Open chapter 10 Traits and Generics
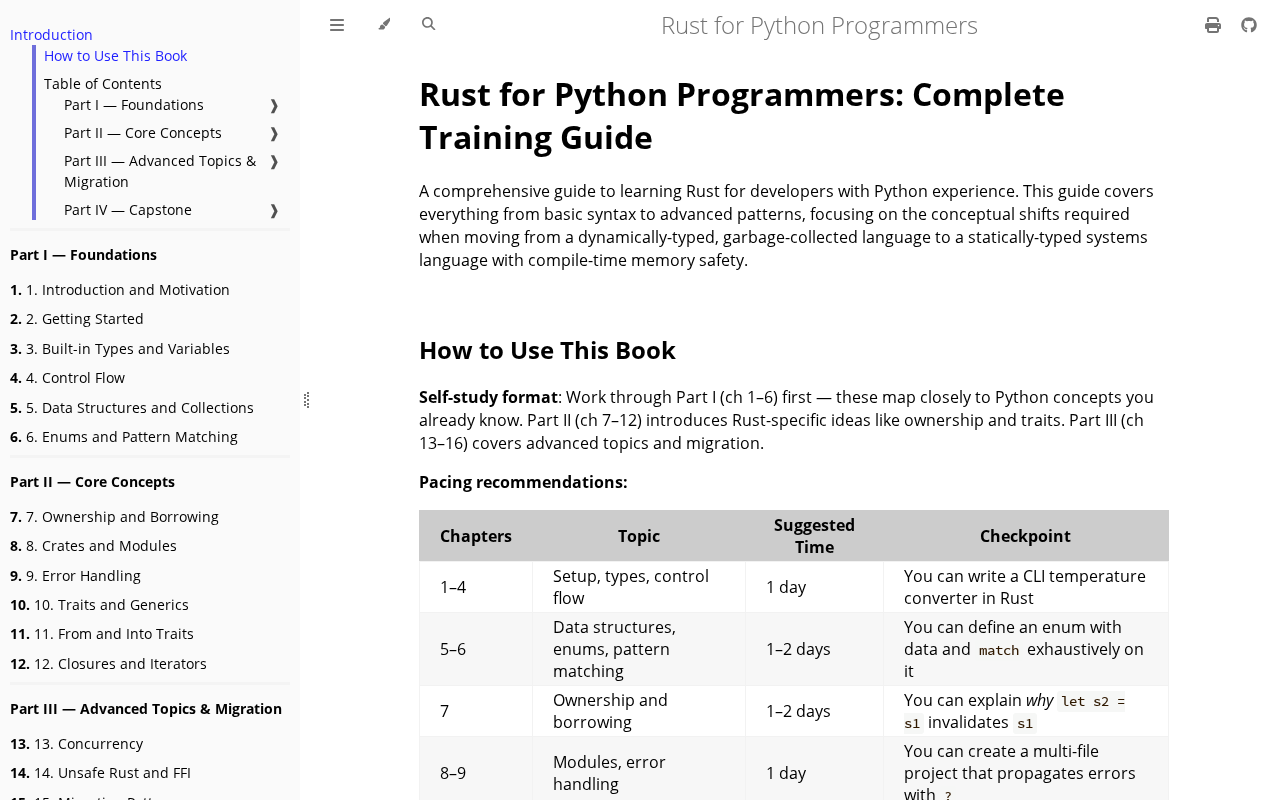 pyautogui.click(x=99, y=605)
